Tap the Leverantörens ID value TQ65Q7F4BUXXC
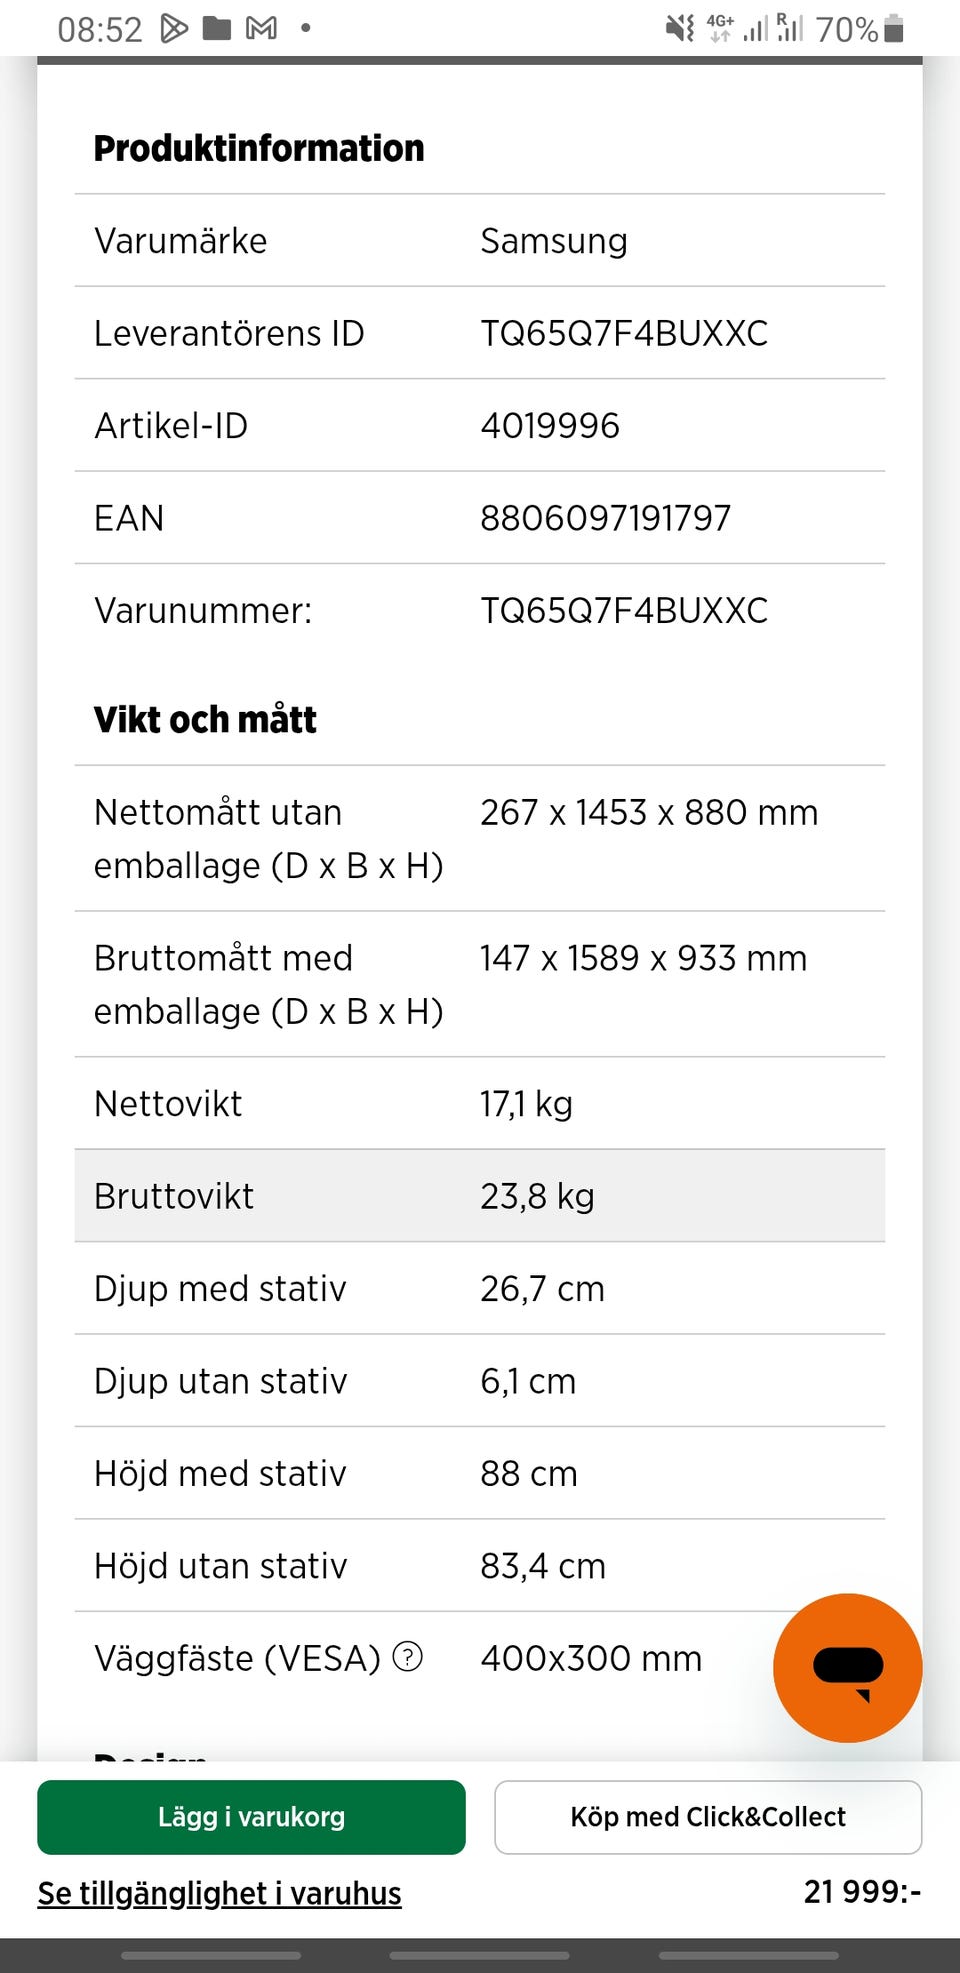This screenshot has height=1973, width=960. 624,333
